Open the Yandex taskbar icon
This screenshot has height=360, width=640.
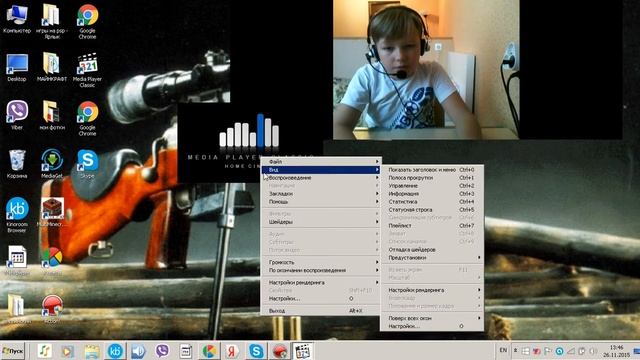click(x=233, y=351)
